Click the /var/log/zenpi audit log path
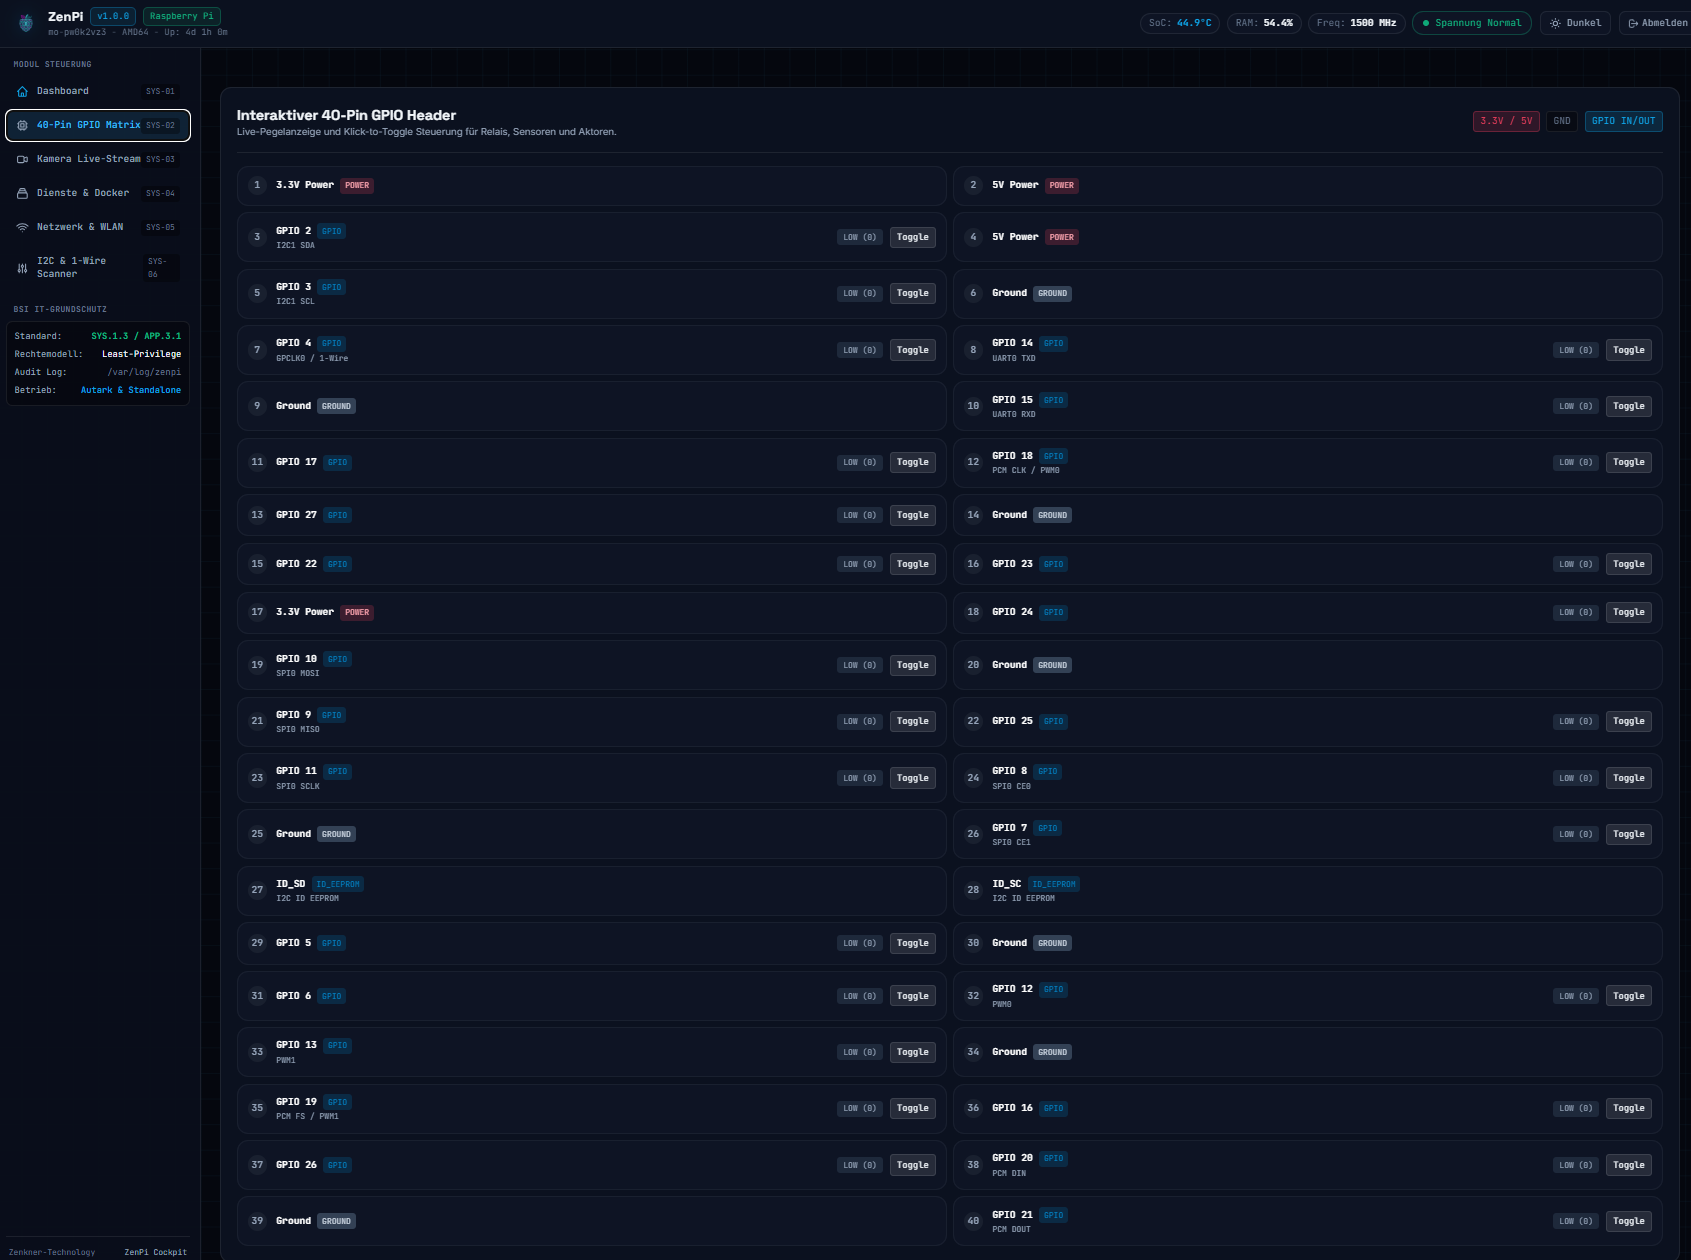Image resolution: width=1691 pixels, height=1260 pixels. (144, 372)
